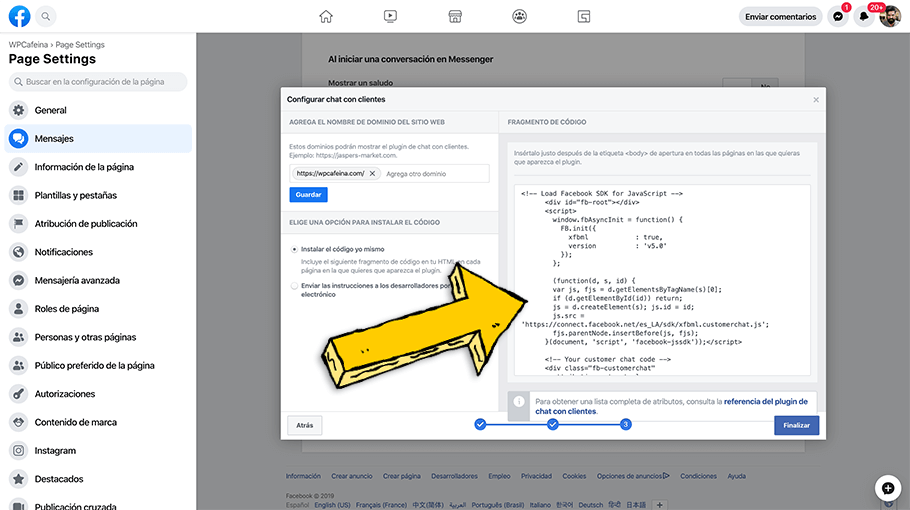This screenshot has width=910, height=510.
Task: Open the Opciones de anuncios footer link
Action: [633, 476]
